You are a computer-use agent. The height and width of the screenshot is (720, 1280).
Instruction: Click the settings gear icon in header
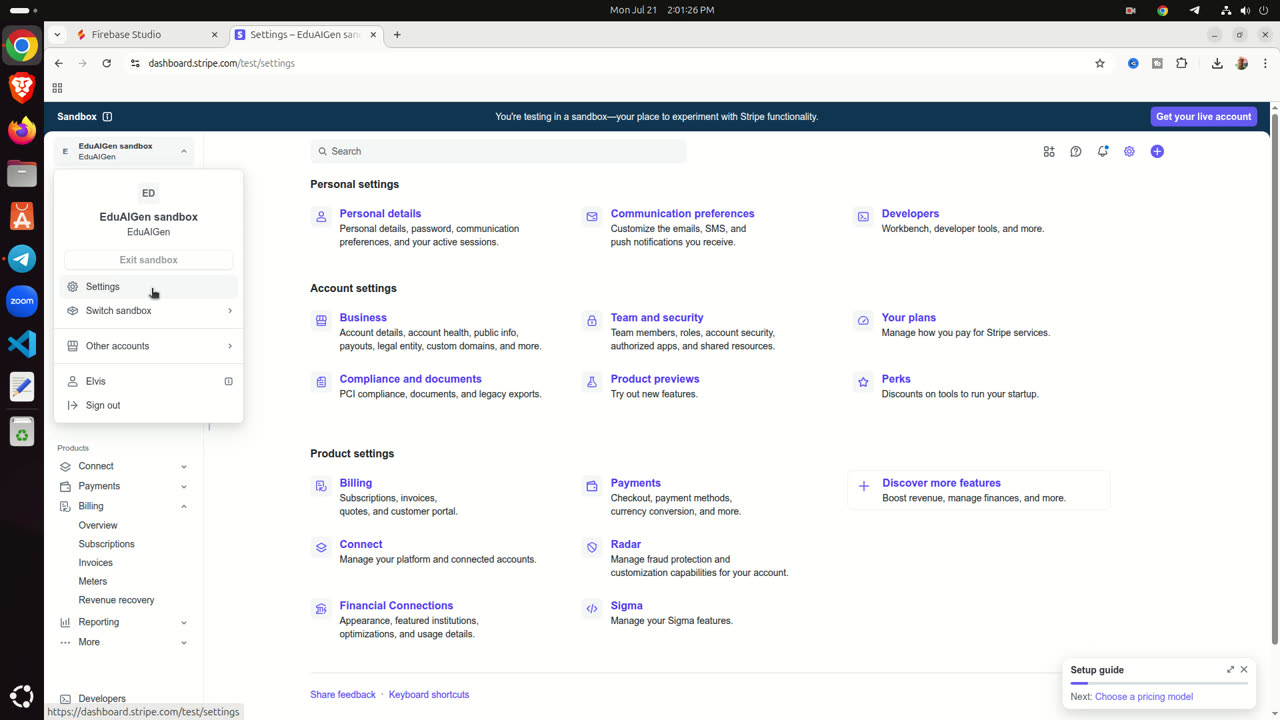[1129, 152]
